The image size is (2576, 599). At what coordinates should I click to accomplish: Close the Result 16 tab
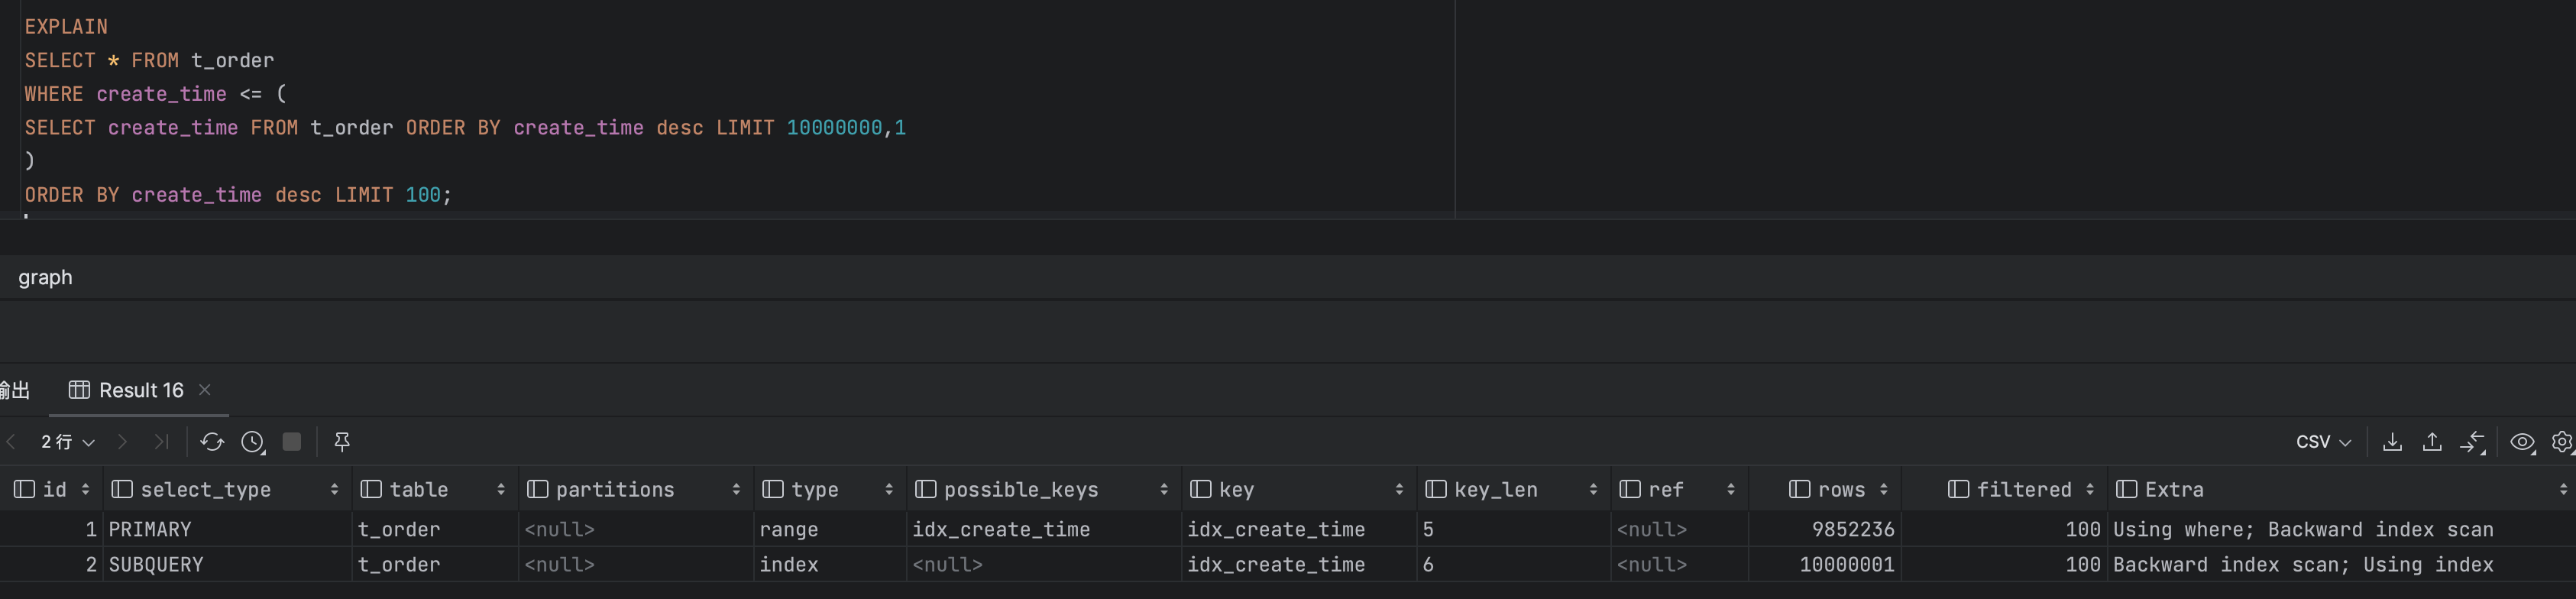[x=205, y=390]
